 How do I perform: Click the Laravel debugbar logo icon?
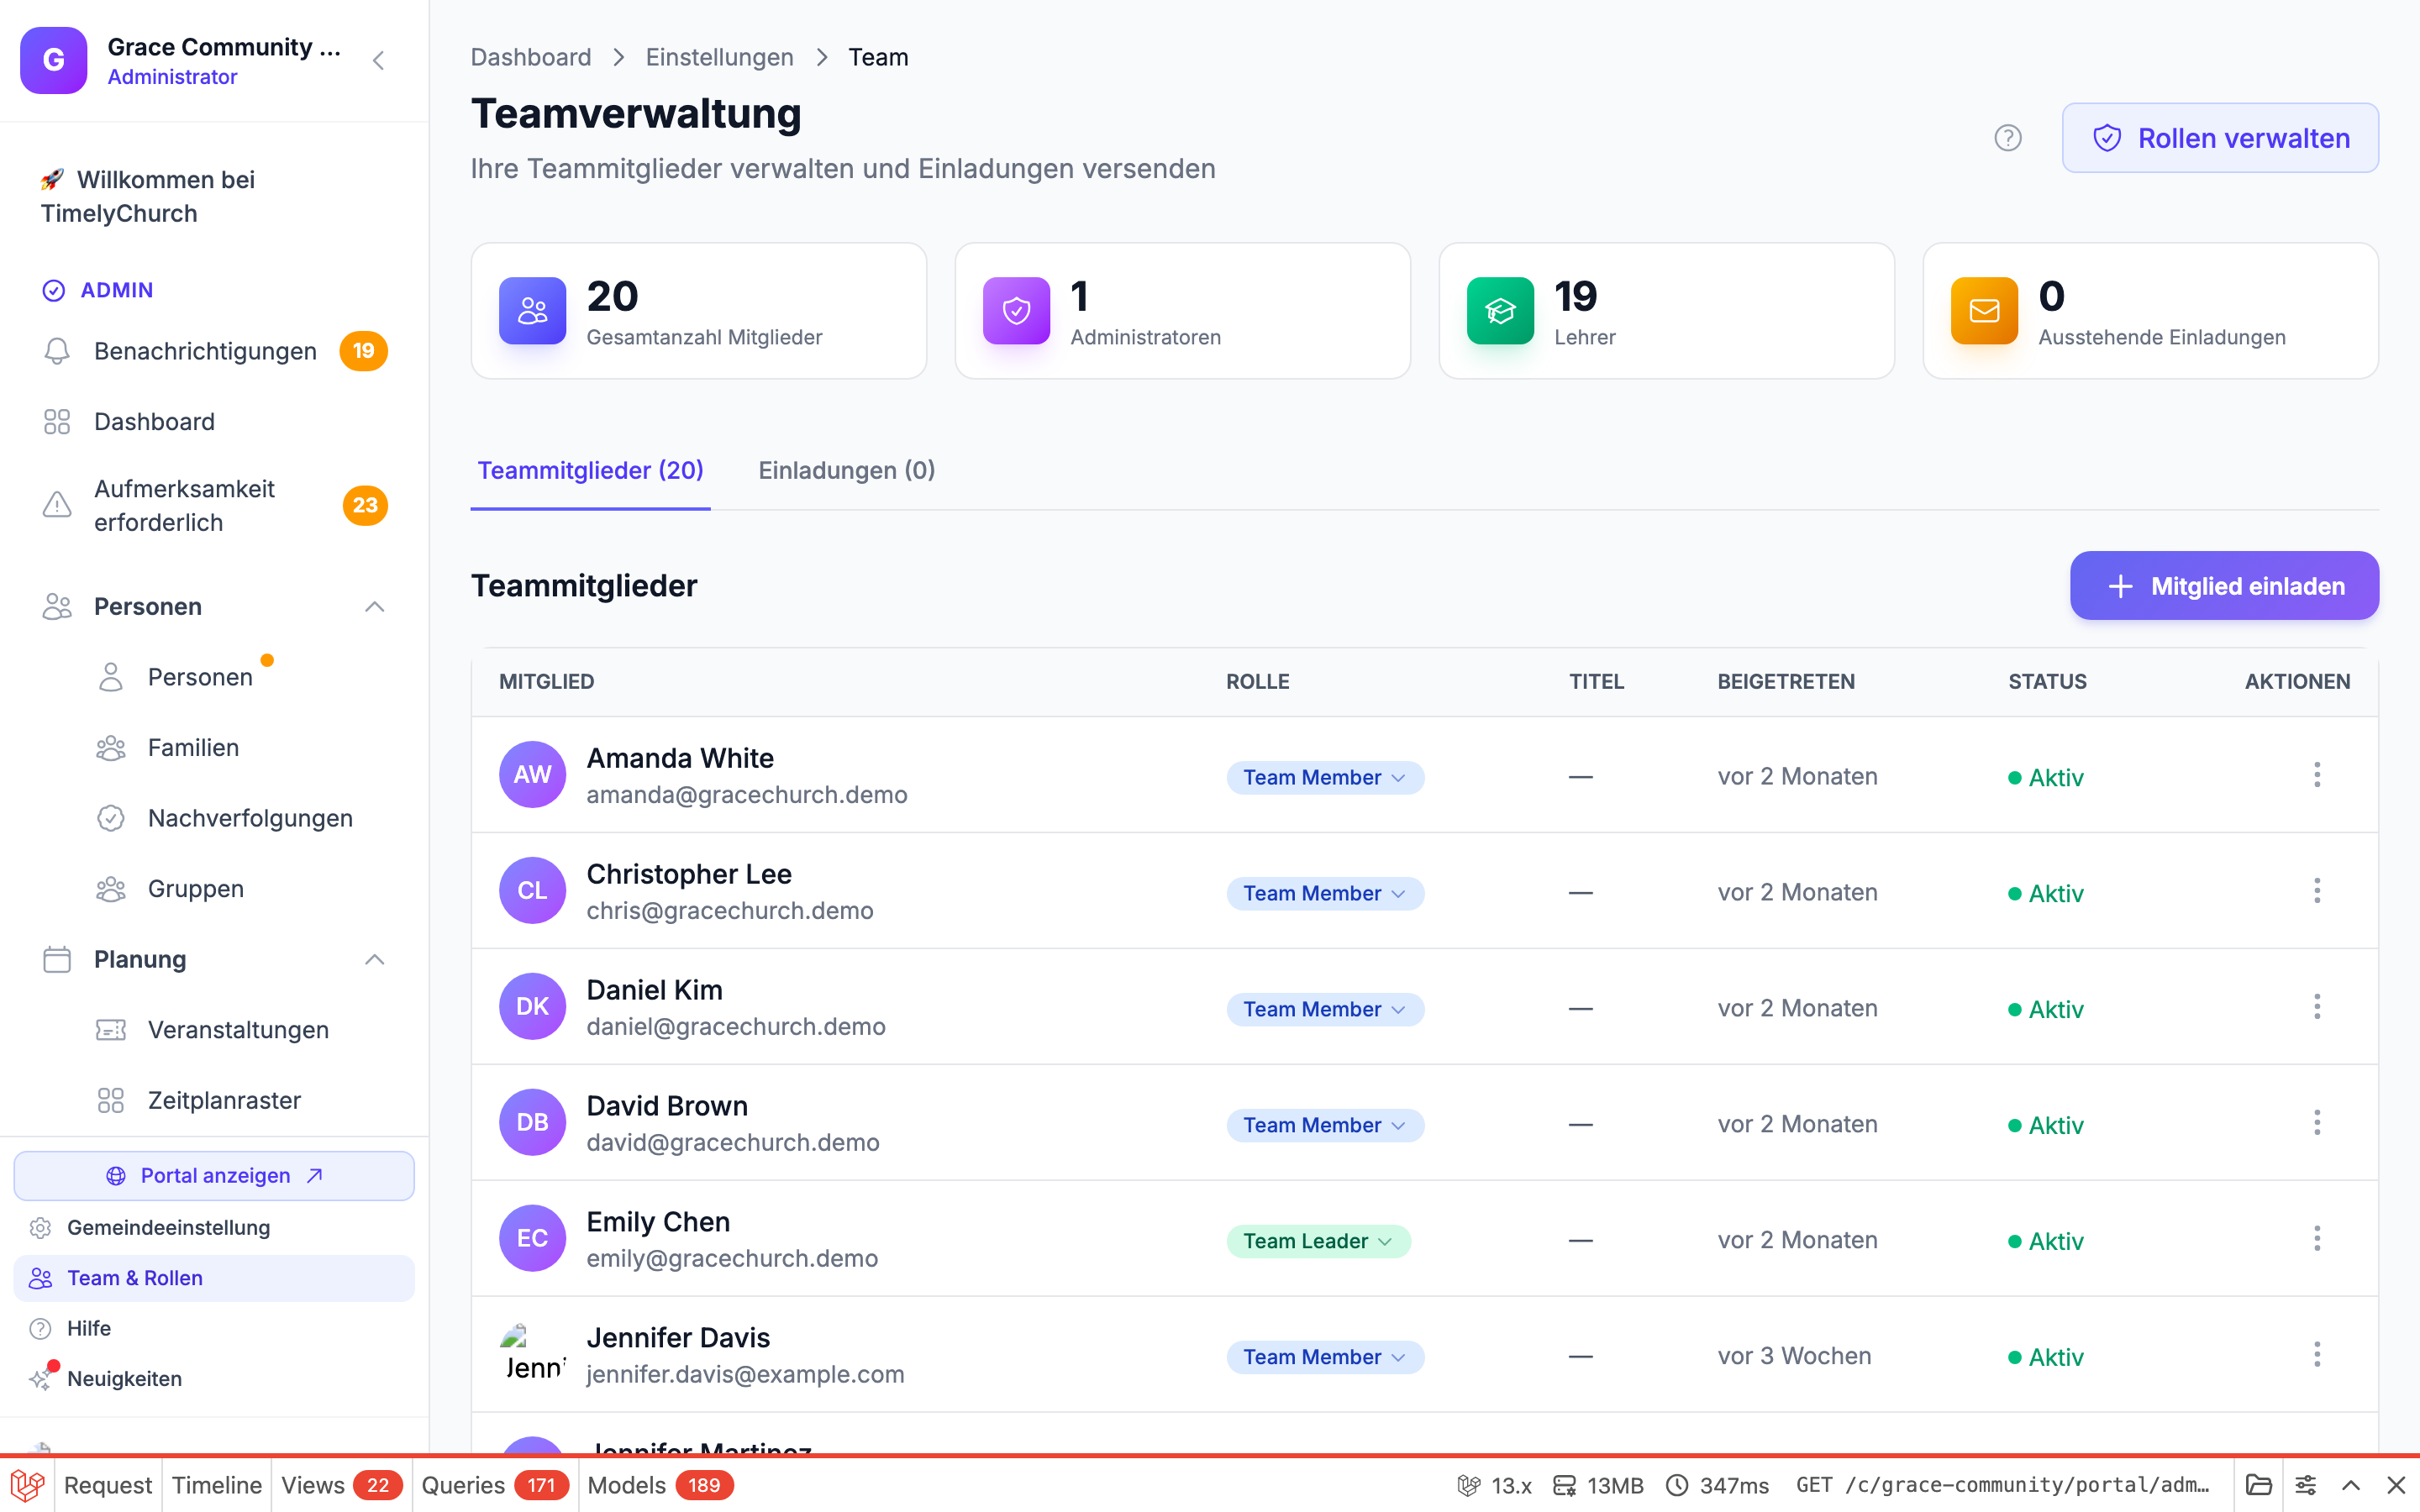click(x=28, y=1485)
